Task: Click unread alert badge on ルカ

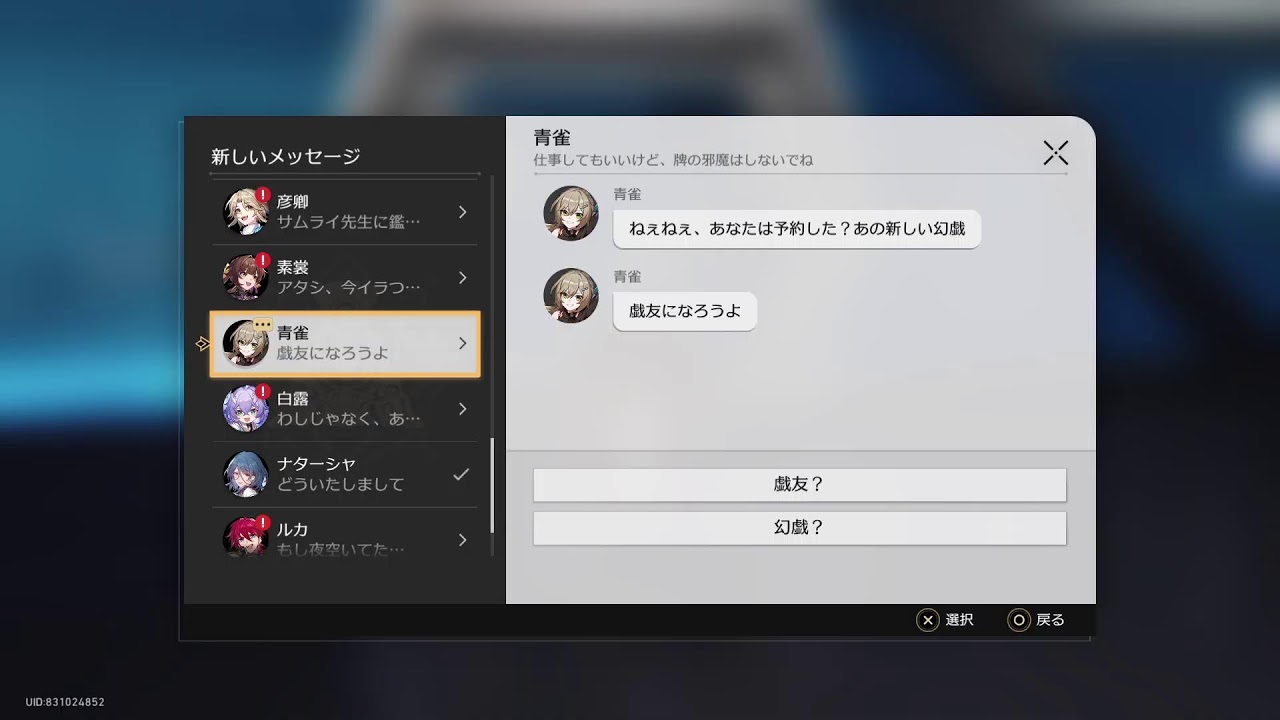Action: [x=263, y=523]
